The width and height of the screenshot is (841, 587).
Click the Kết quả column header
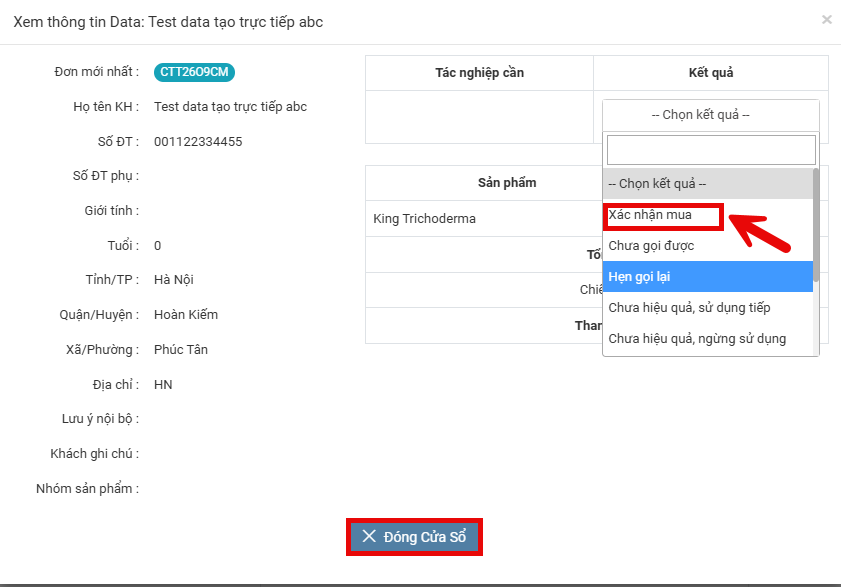[x=711, y=73]
